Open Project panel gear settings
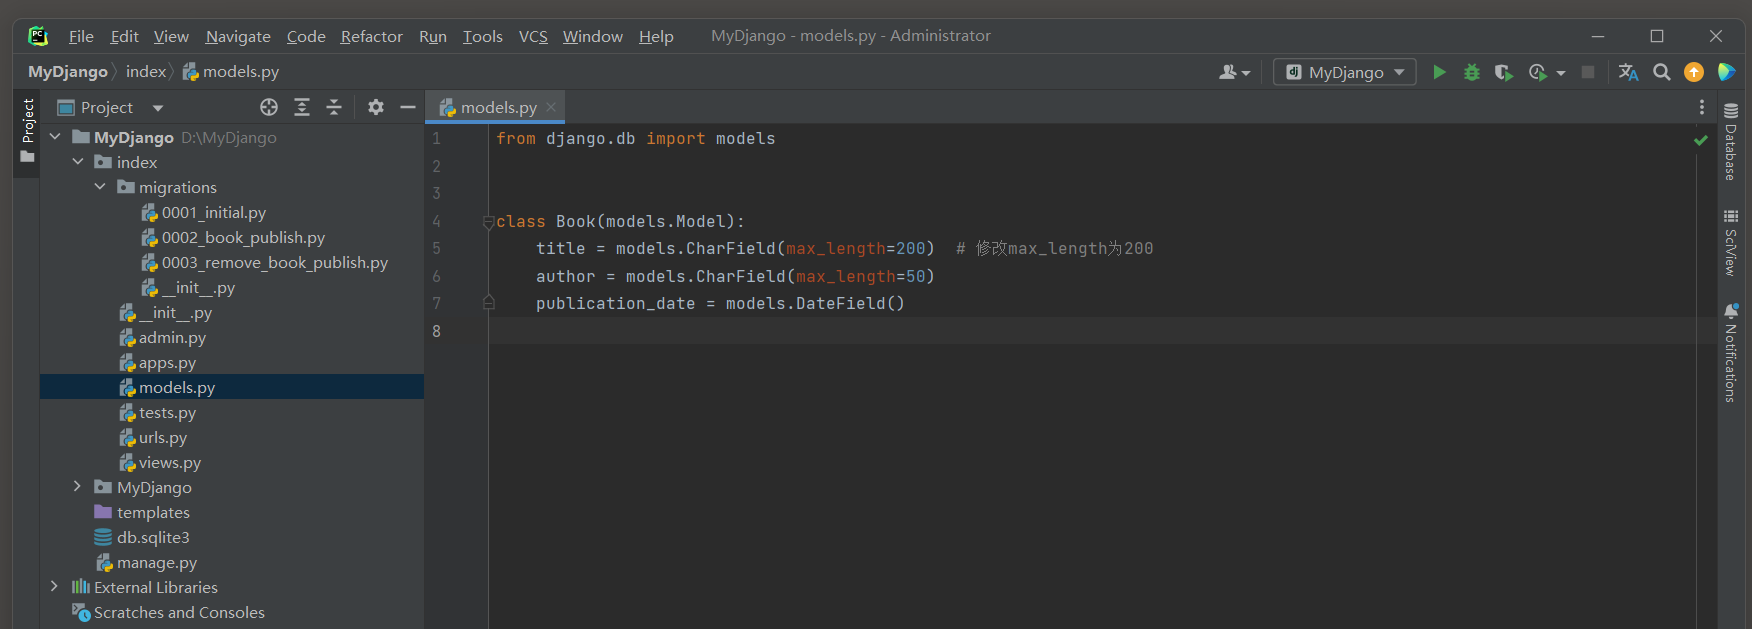This screenshot has width=1752, height=629. pos(376,107)
